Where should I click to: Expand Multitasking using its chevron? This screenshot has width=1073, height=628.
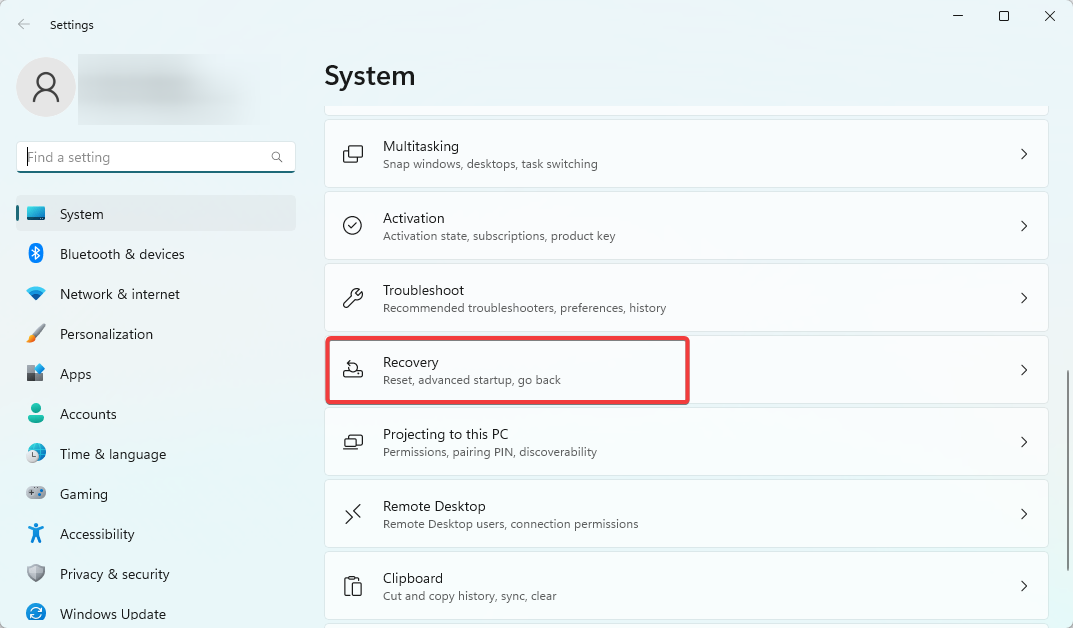(x=1024, y=154)
